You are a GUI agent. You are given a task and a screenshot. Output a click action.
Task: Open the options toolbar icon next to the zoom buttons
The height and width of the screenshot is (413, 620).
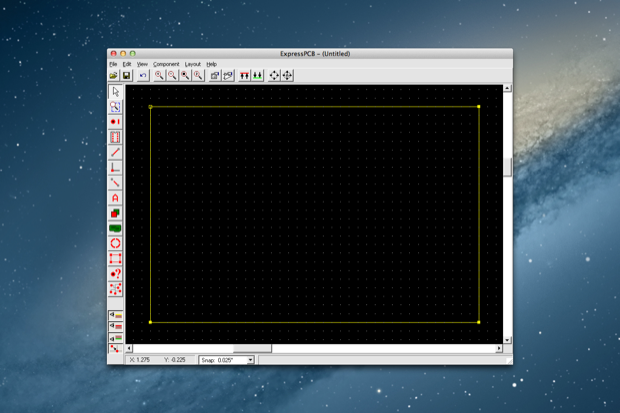click(215, 75)
